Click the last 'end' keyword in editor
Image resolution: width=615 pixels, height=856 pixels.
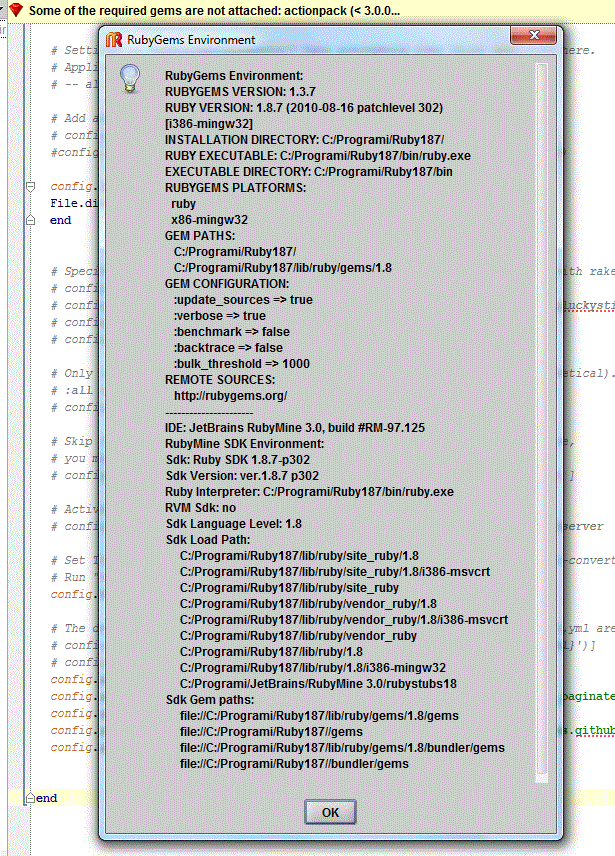[x=46, y=798]
